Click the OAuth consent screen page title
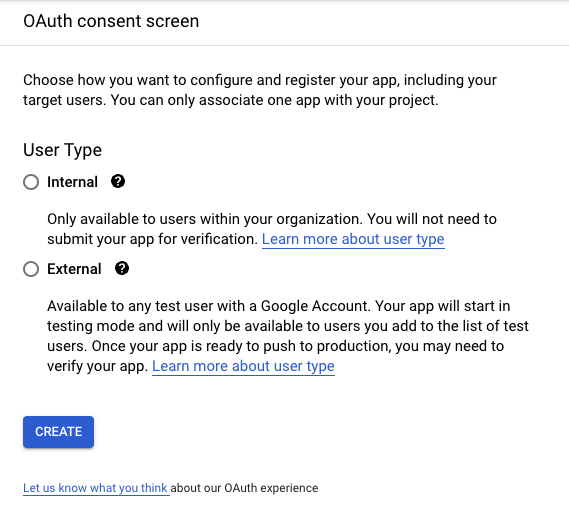 [111, 21]
